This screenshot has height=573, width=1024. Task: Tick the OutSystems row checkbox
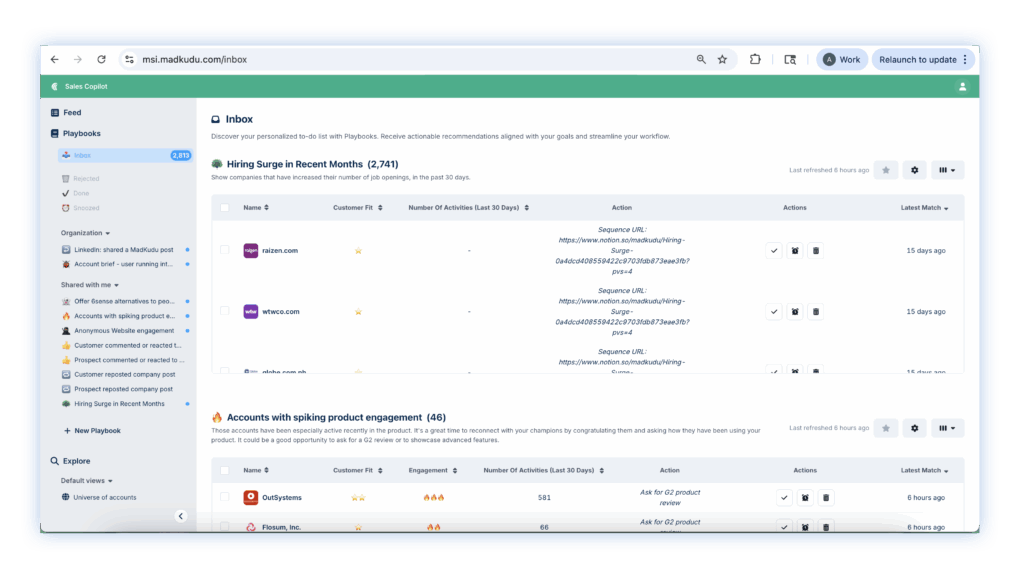(225, 497)
